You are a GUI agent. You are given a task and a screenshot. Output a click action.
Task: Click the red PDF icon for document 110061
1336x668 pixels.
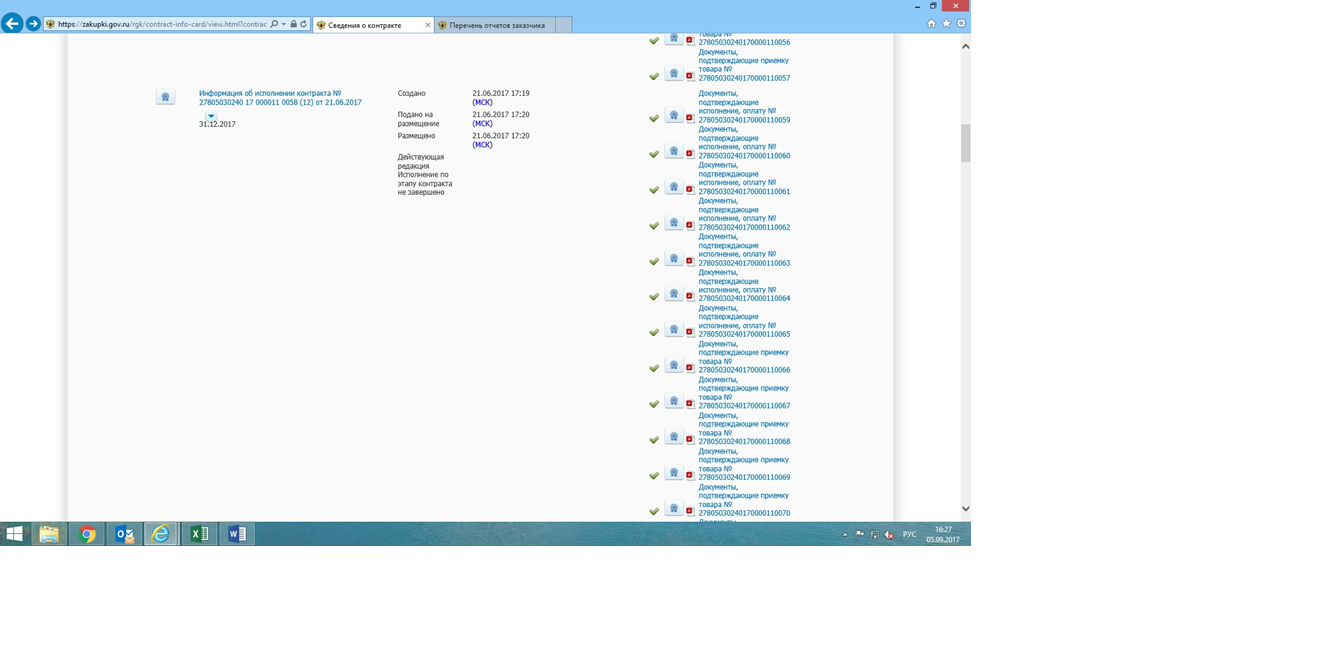[690, 189]
